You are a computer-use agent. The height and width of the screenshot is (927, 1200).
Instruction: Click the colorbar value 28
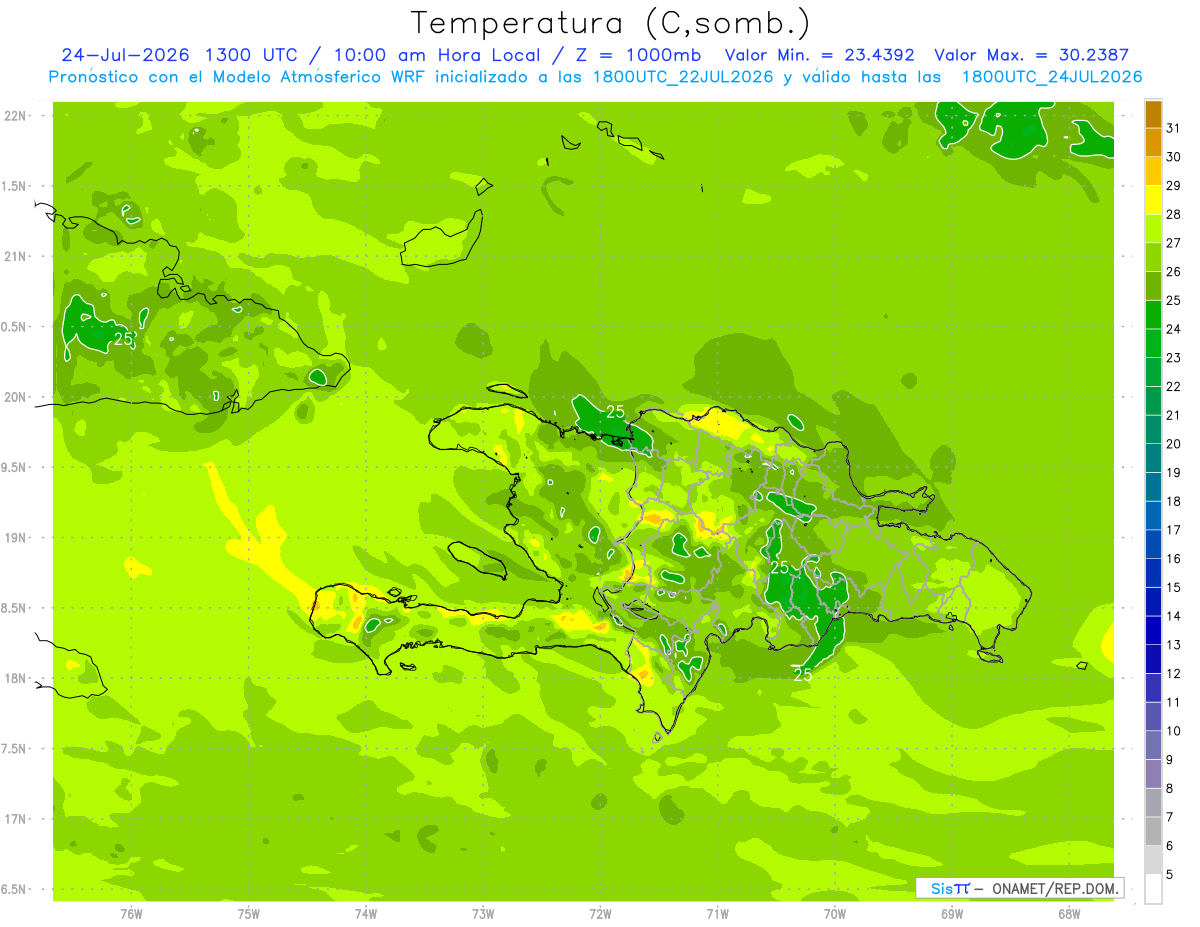click(x=1173, y=214)
